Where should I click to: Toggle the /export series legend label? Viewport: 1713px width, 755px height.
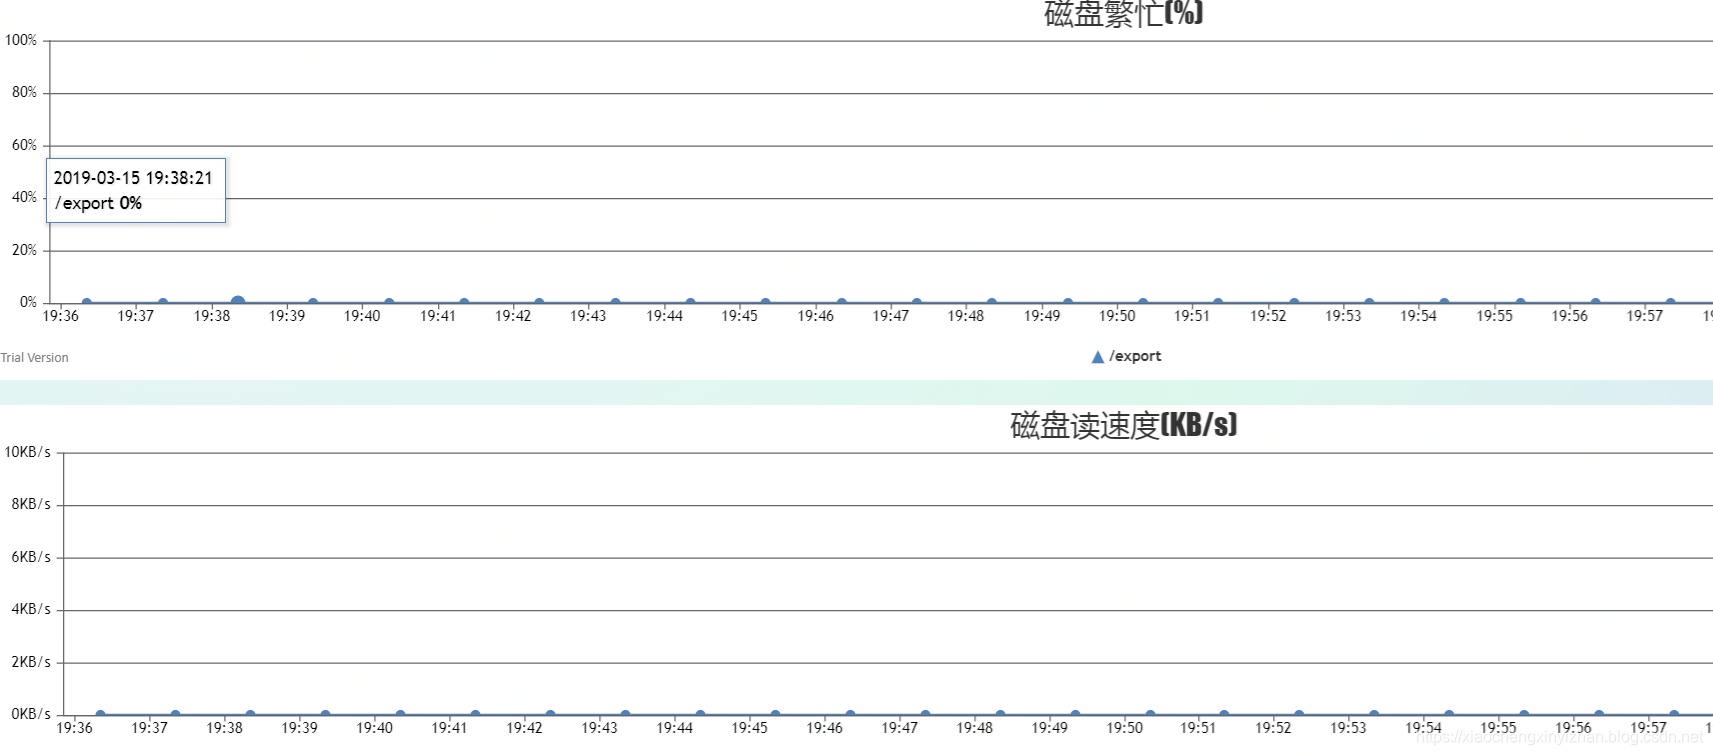1135,356
